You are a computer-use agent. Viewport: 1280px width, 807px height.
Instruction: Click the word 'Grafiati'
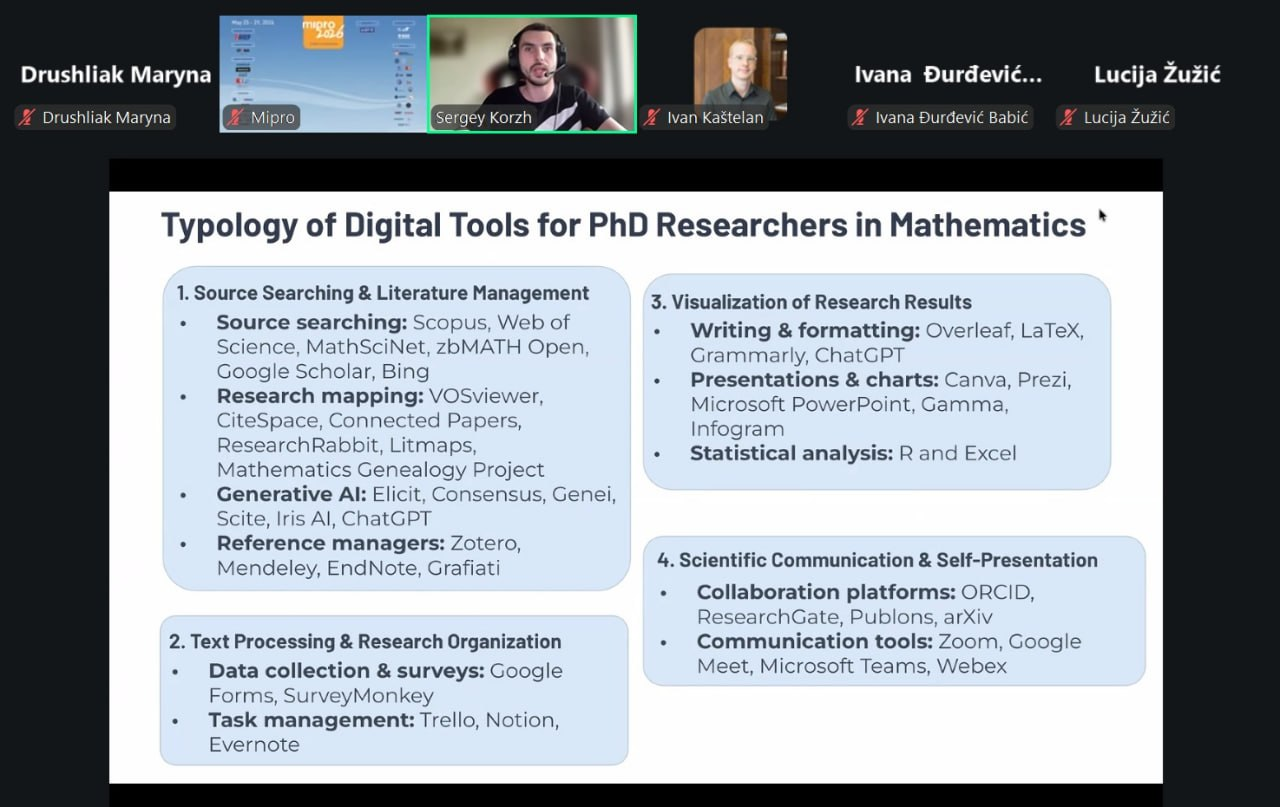pyautogui.click(x=464, y=568)
